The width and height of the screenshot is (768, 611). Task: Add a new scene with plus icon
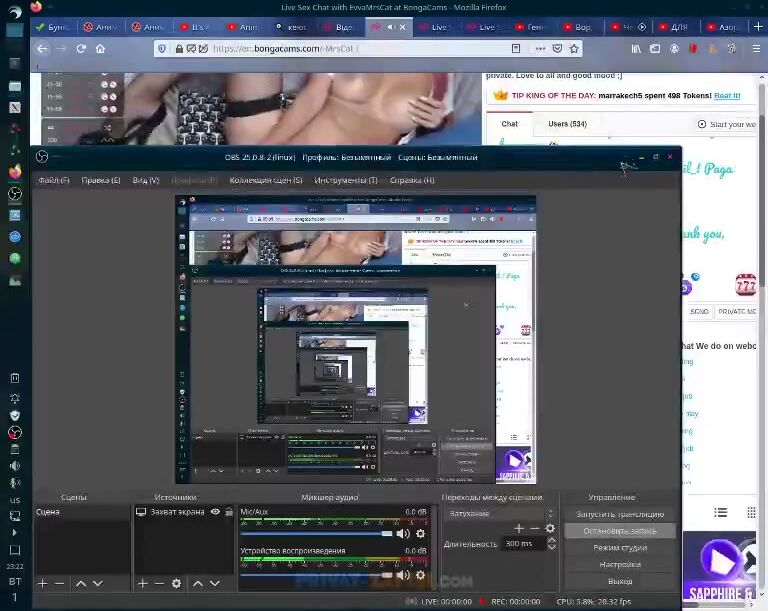click(x=42, y=583)
